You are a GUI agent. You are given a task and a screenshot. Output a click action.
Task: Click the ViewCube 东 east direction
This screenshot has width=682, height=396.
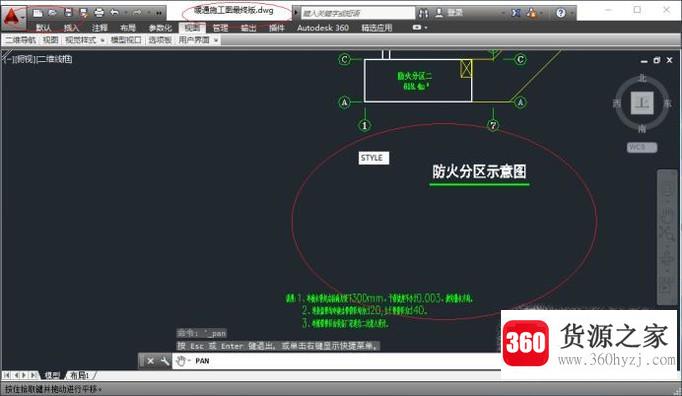(668, 104)
